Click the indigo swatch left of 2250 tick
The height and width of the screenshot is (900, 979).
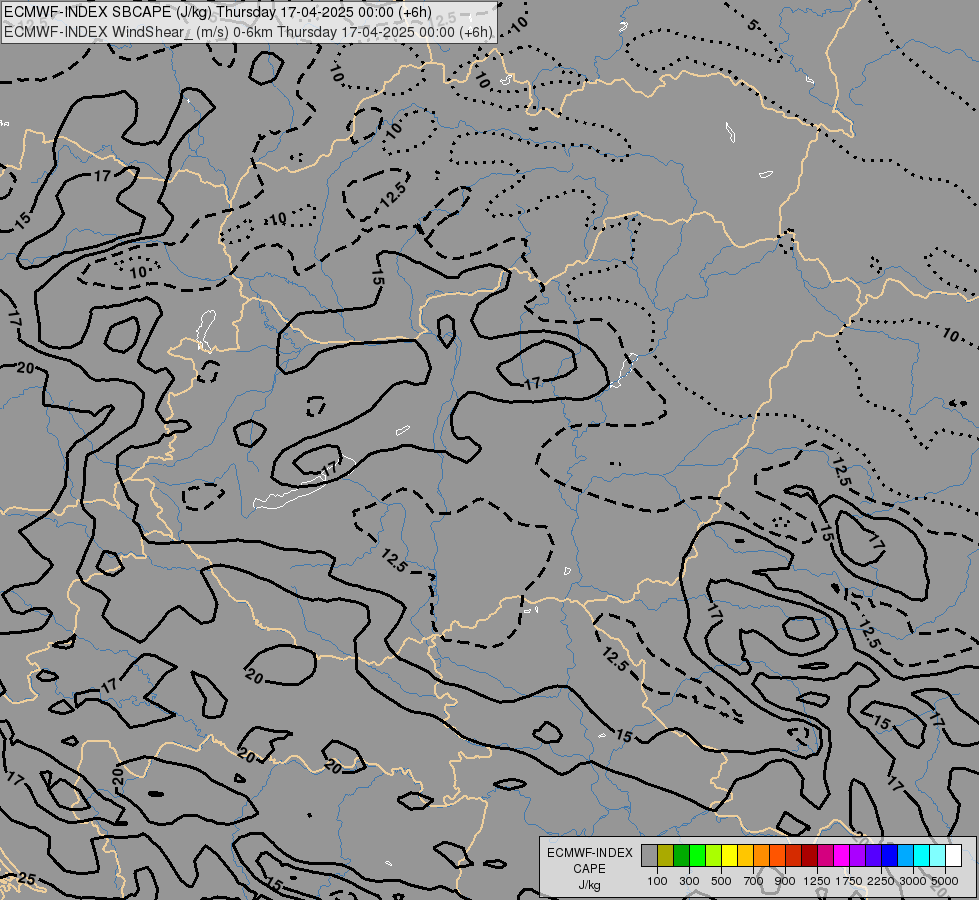[873, 855]
